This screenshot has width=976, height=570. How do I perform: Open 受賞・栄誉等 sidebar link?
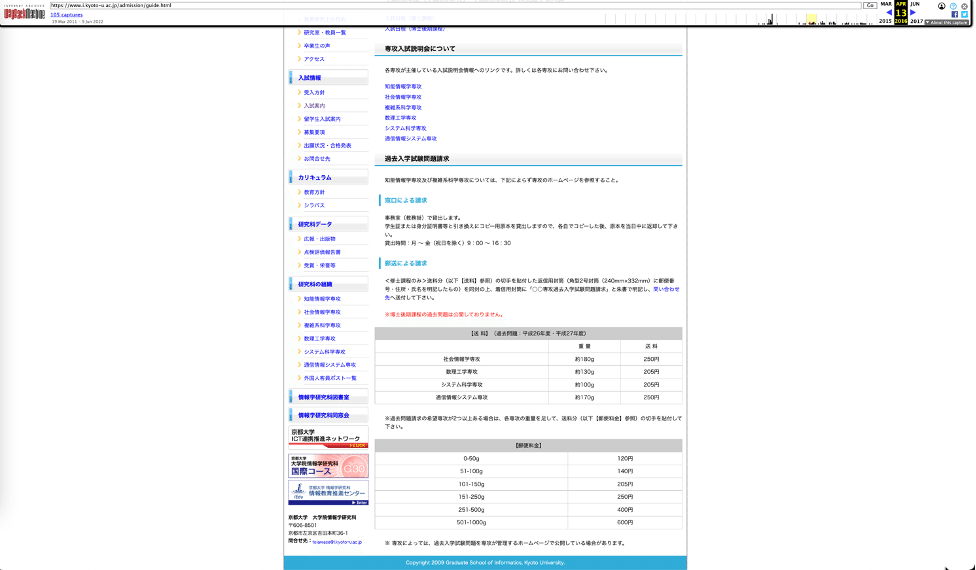[x=319, y=265]
